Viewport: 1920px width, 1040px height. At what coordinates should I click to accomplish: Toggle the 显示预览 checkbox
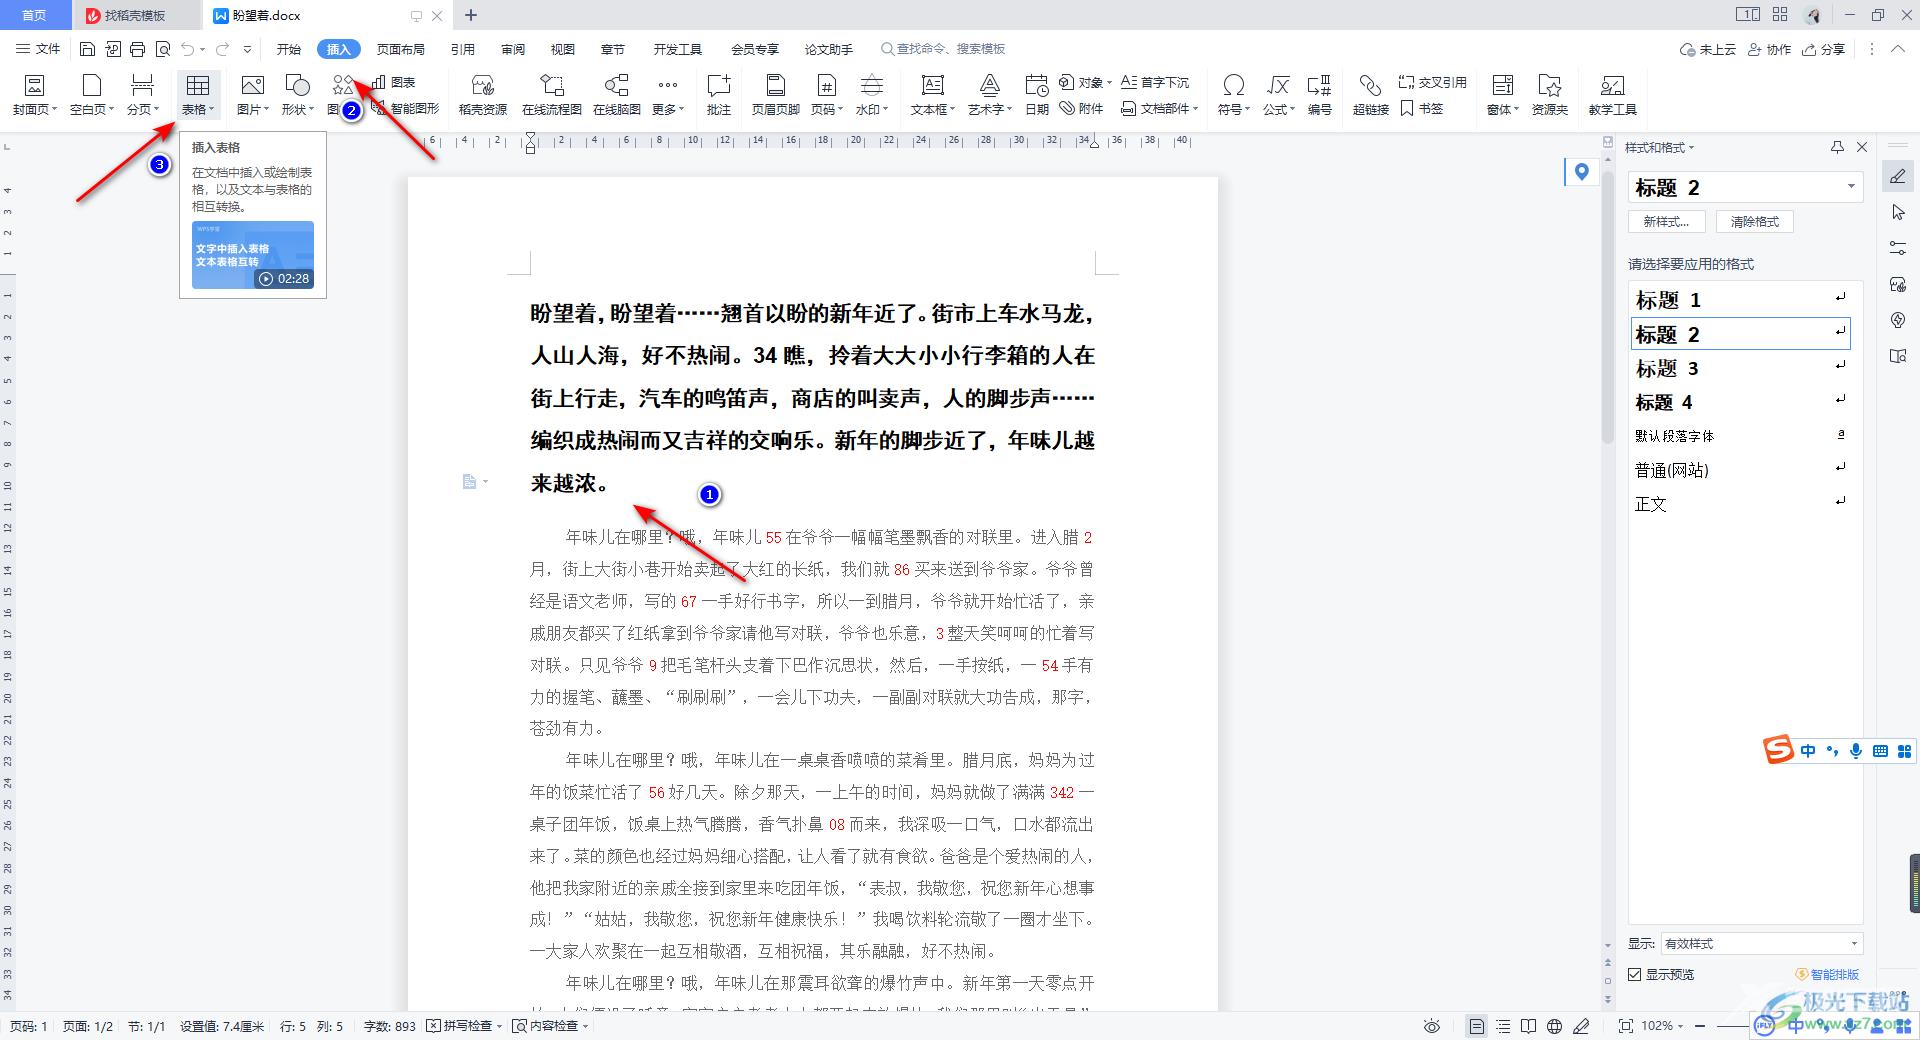1634,974
